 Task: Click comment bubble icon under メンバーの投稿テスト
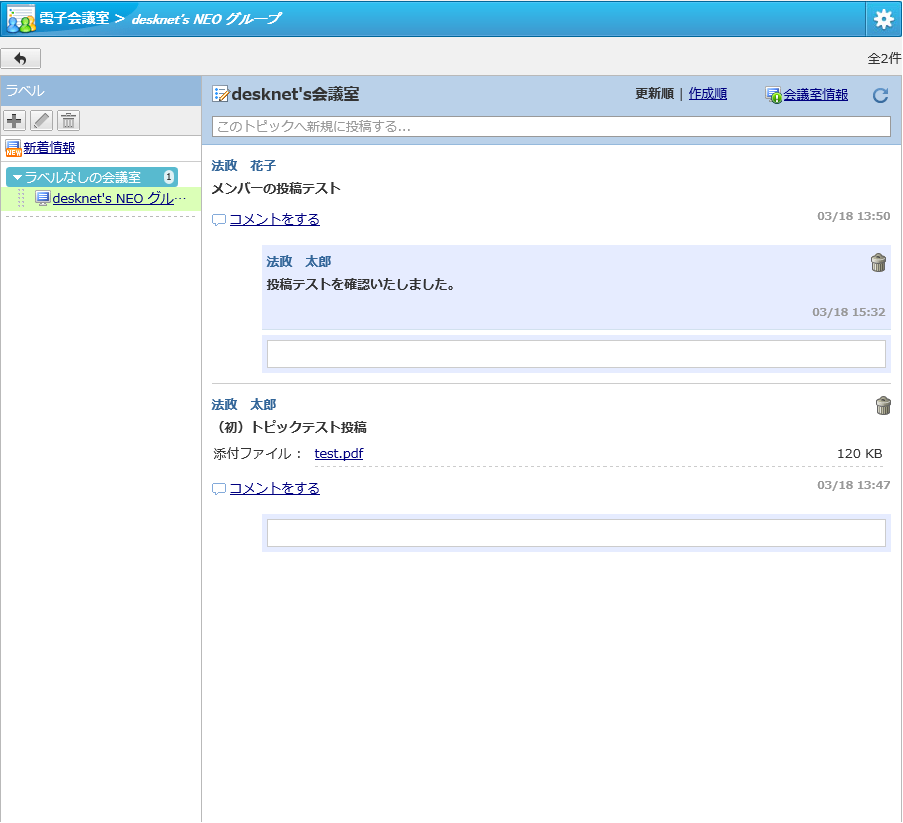click(219, 220)
